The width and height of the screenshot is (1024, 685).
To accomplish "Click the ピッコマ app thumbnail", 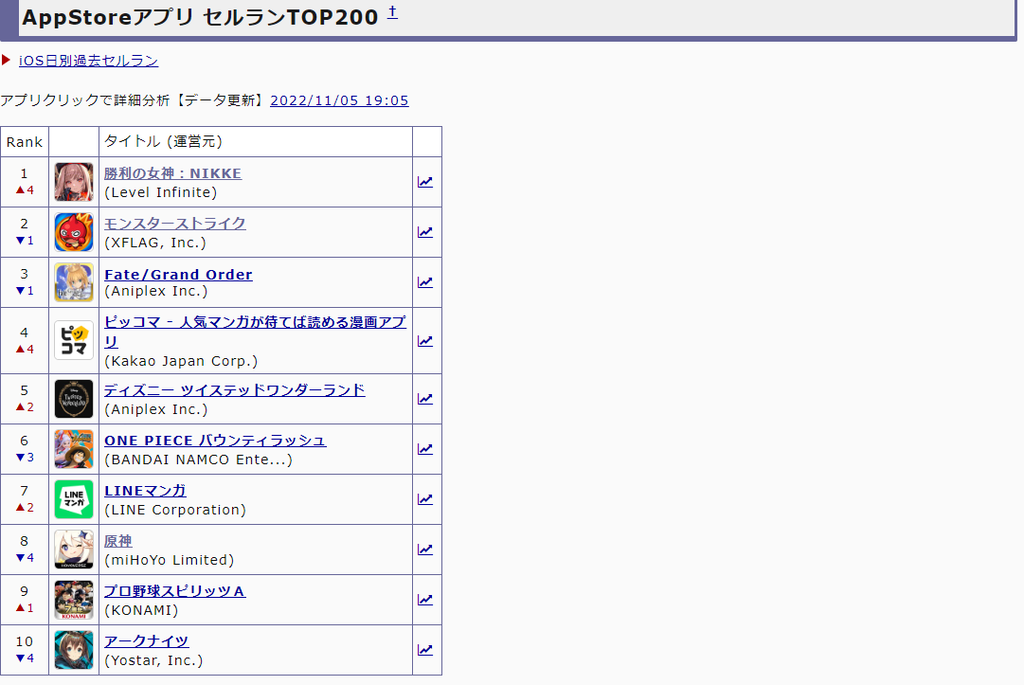I will tap(74, 340).
